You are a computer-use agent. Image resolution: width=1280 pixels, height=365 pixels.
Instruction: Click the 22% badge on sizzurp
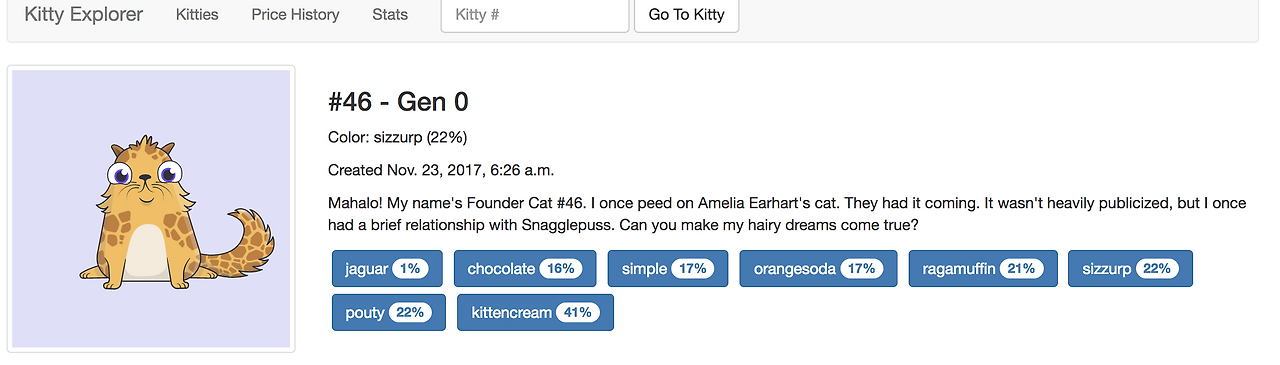(1156, 269)
